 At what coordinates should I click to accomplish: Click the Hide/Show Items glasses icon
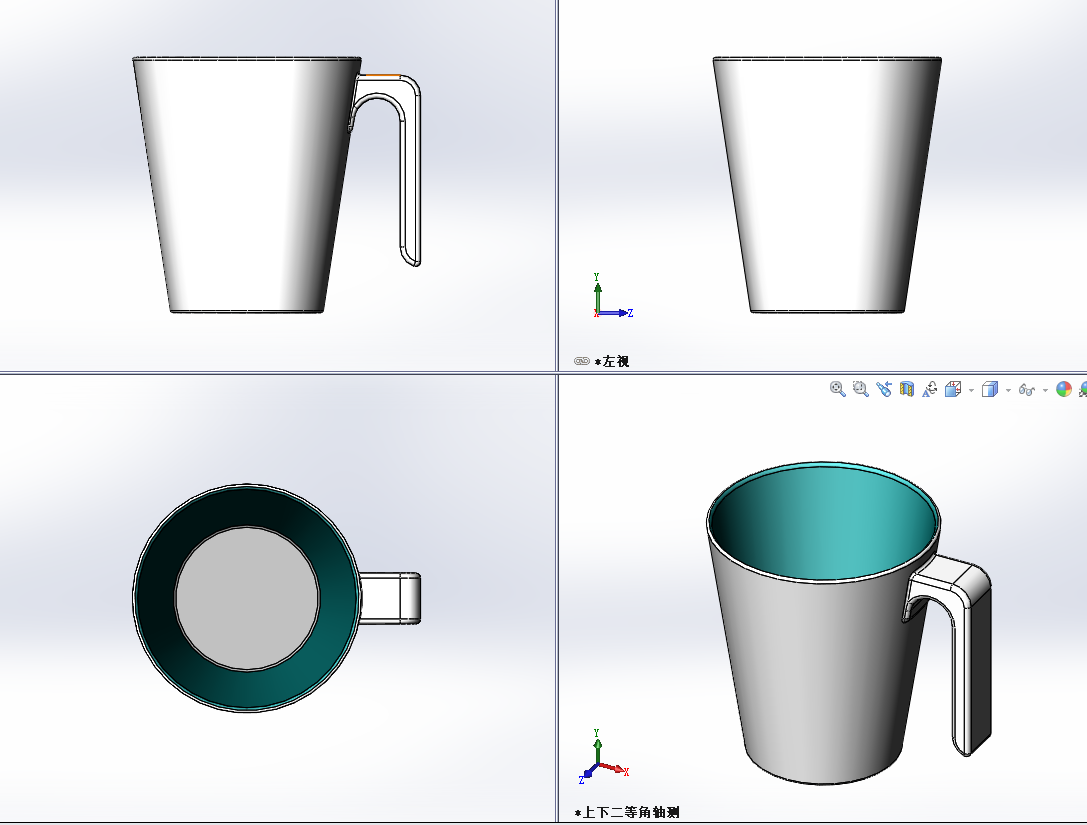(1027, 390)
